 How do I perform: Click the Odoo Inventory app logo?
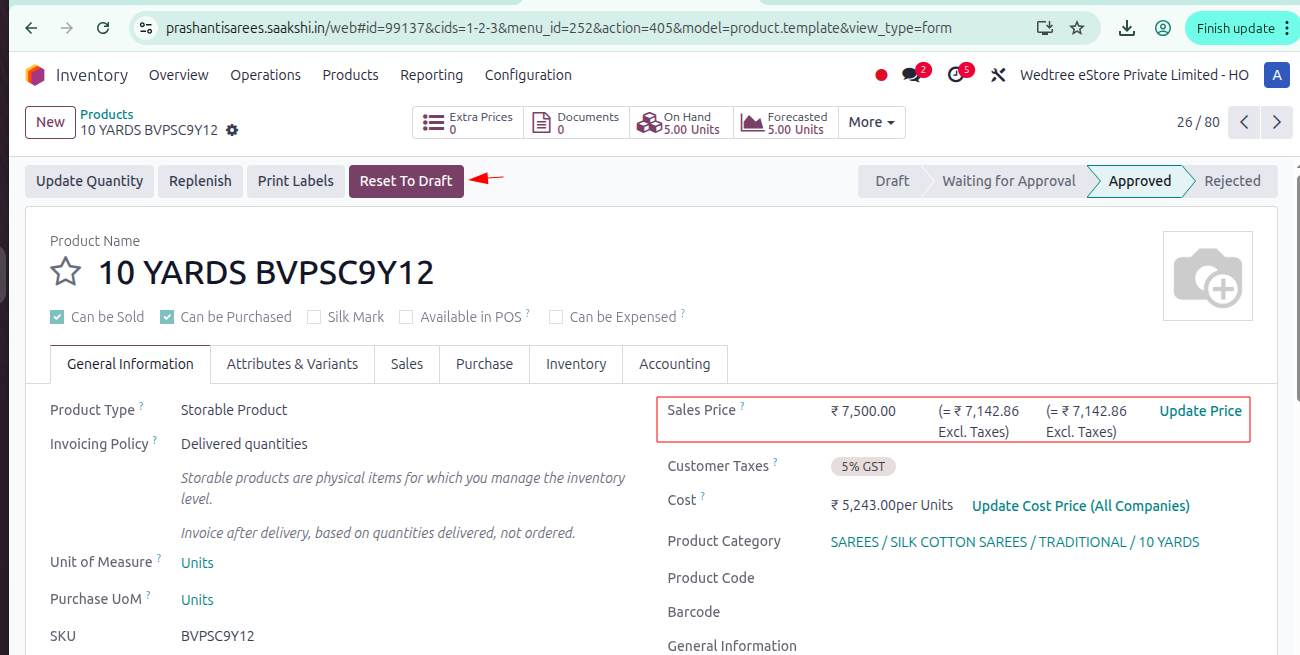(35, 75)
